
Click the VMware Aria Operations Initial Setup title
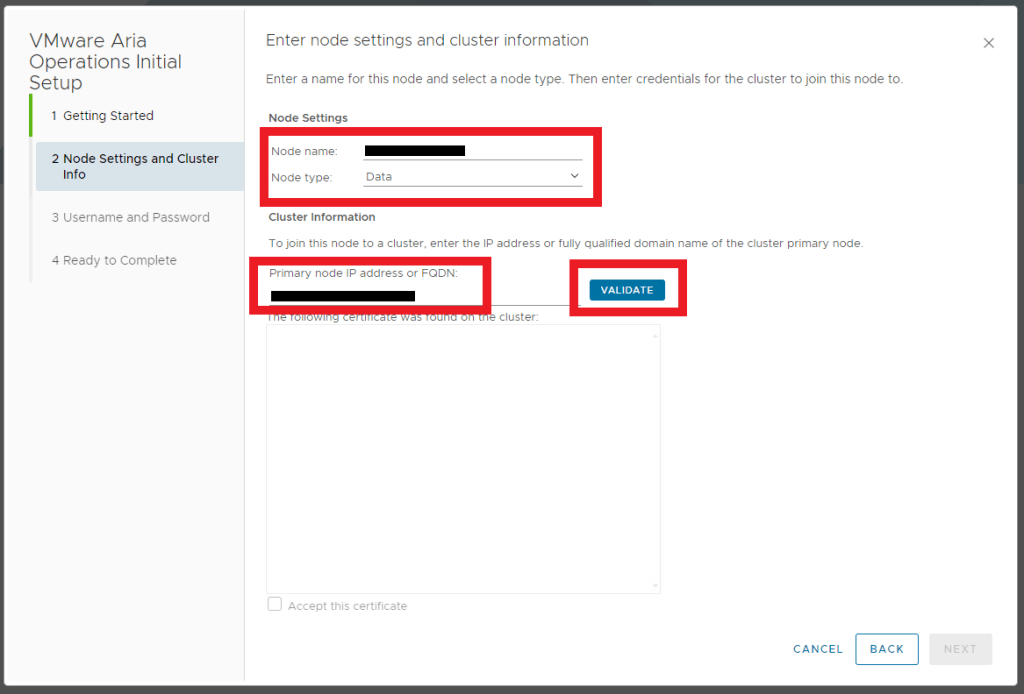pyautogui.click(x=105, y=62)
